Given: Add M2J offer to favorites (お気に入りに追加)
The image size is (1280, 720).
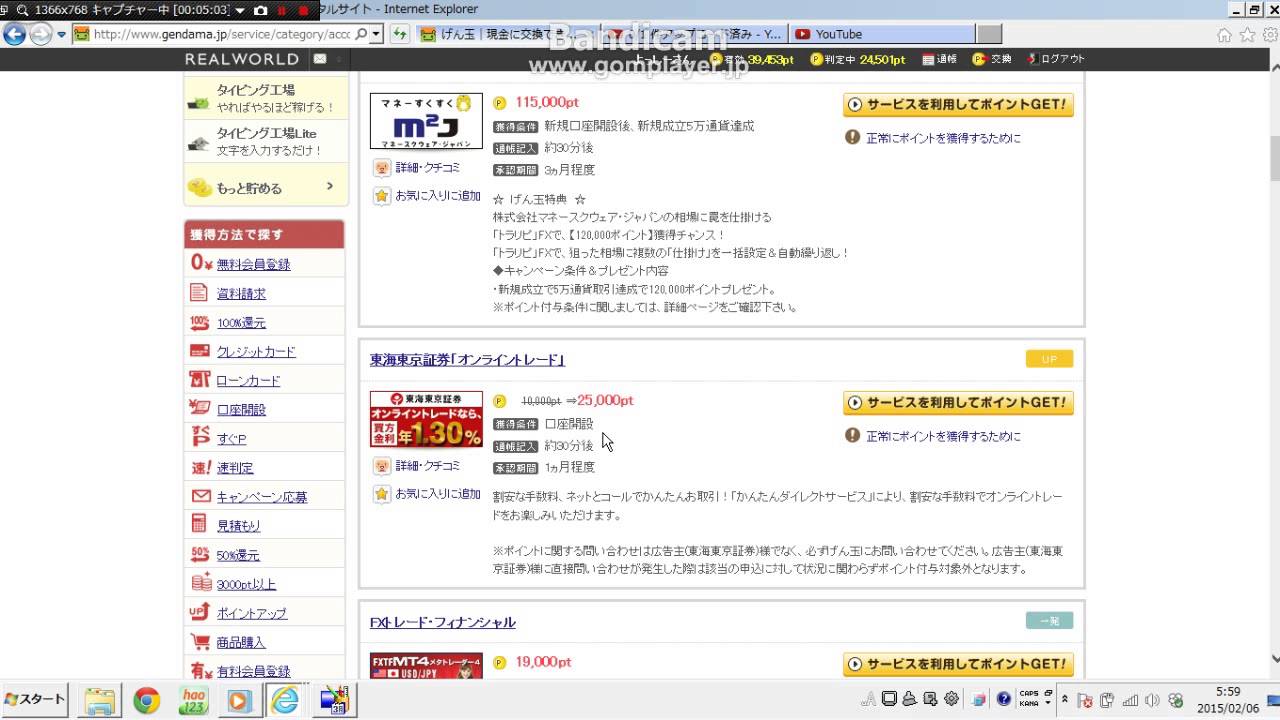Looking at the screenshot, I should (x=437, y=196).
